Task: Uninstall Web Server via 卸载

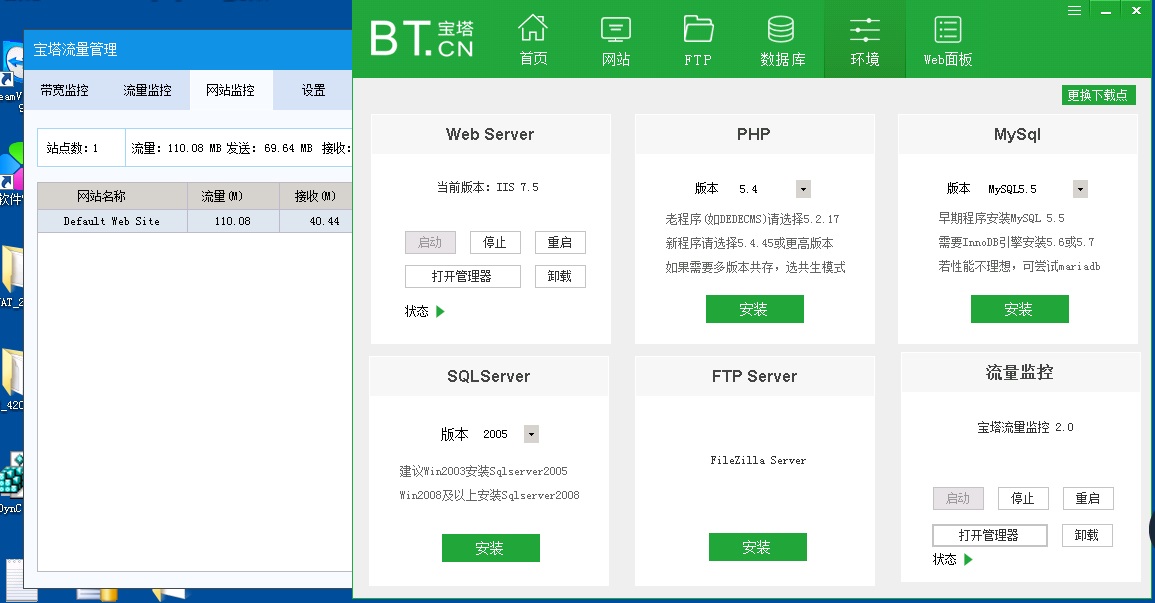Action: point(560,276)
